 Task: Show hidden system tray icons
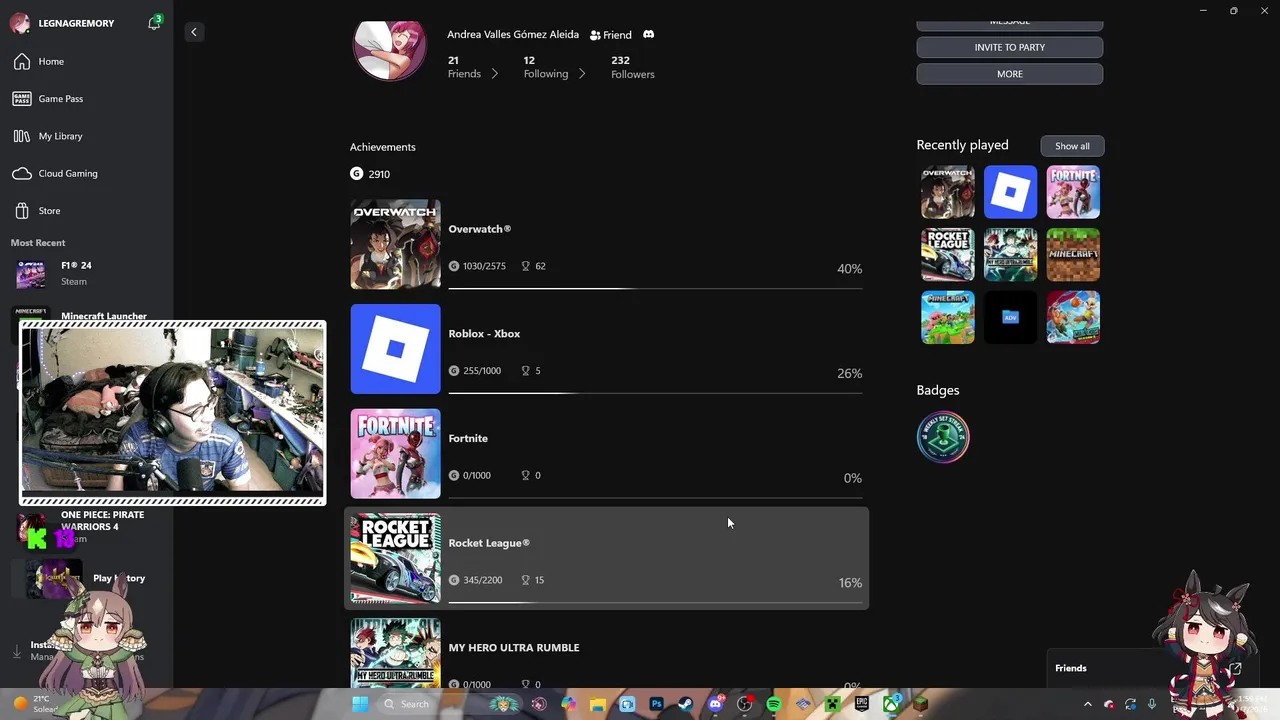[x=1088, y=704]
